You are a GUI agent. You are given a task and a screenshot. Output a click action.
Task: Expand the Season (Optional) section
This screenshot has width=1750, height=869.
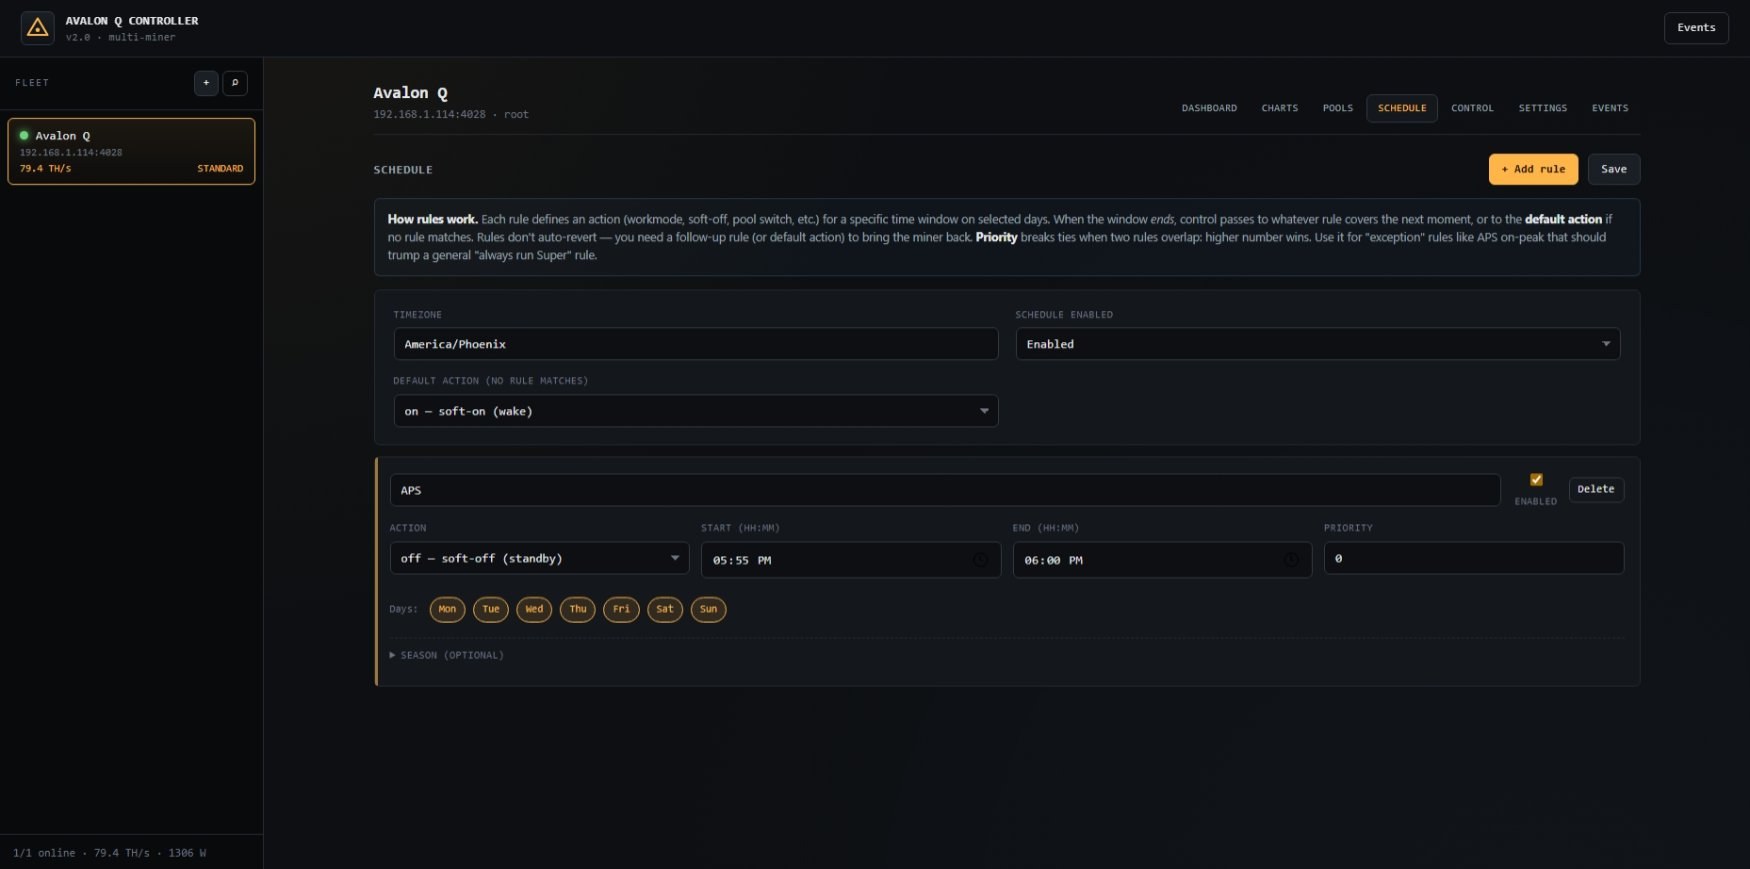(446, 655)
